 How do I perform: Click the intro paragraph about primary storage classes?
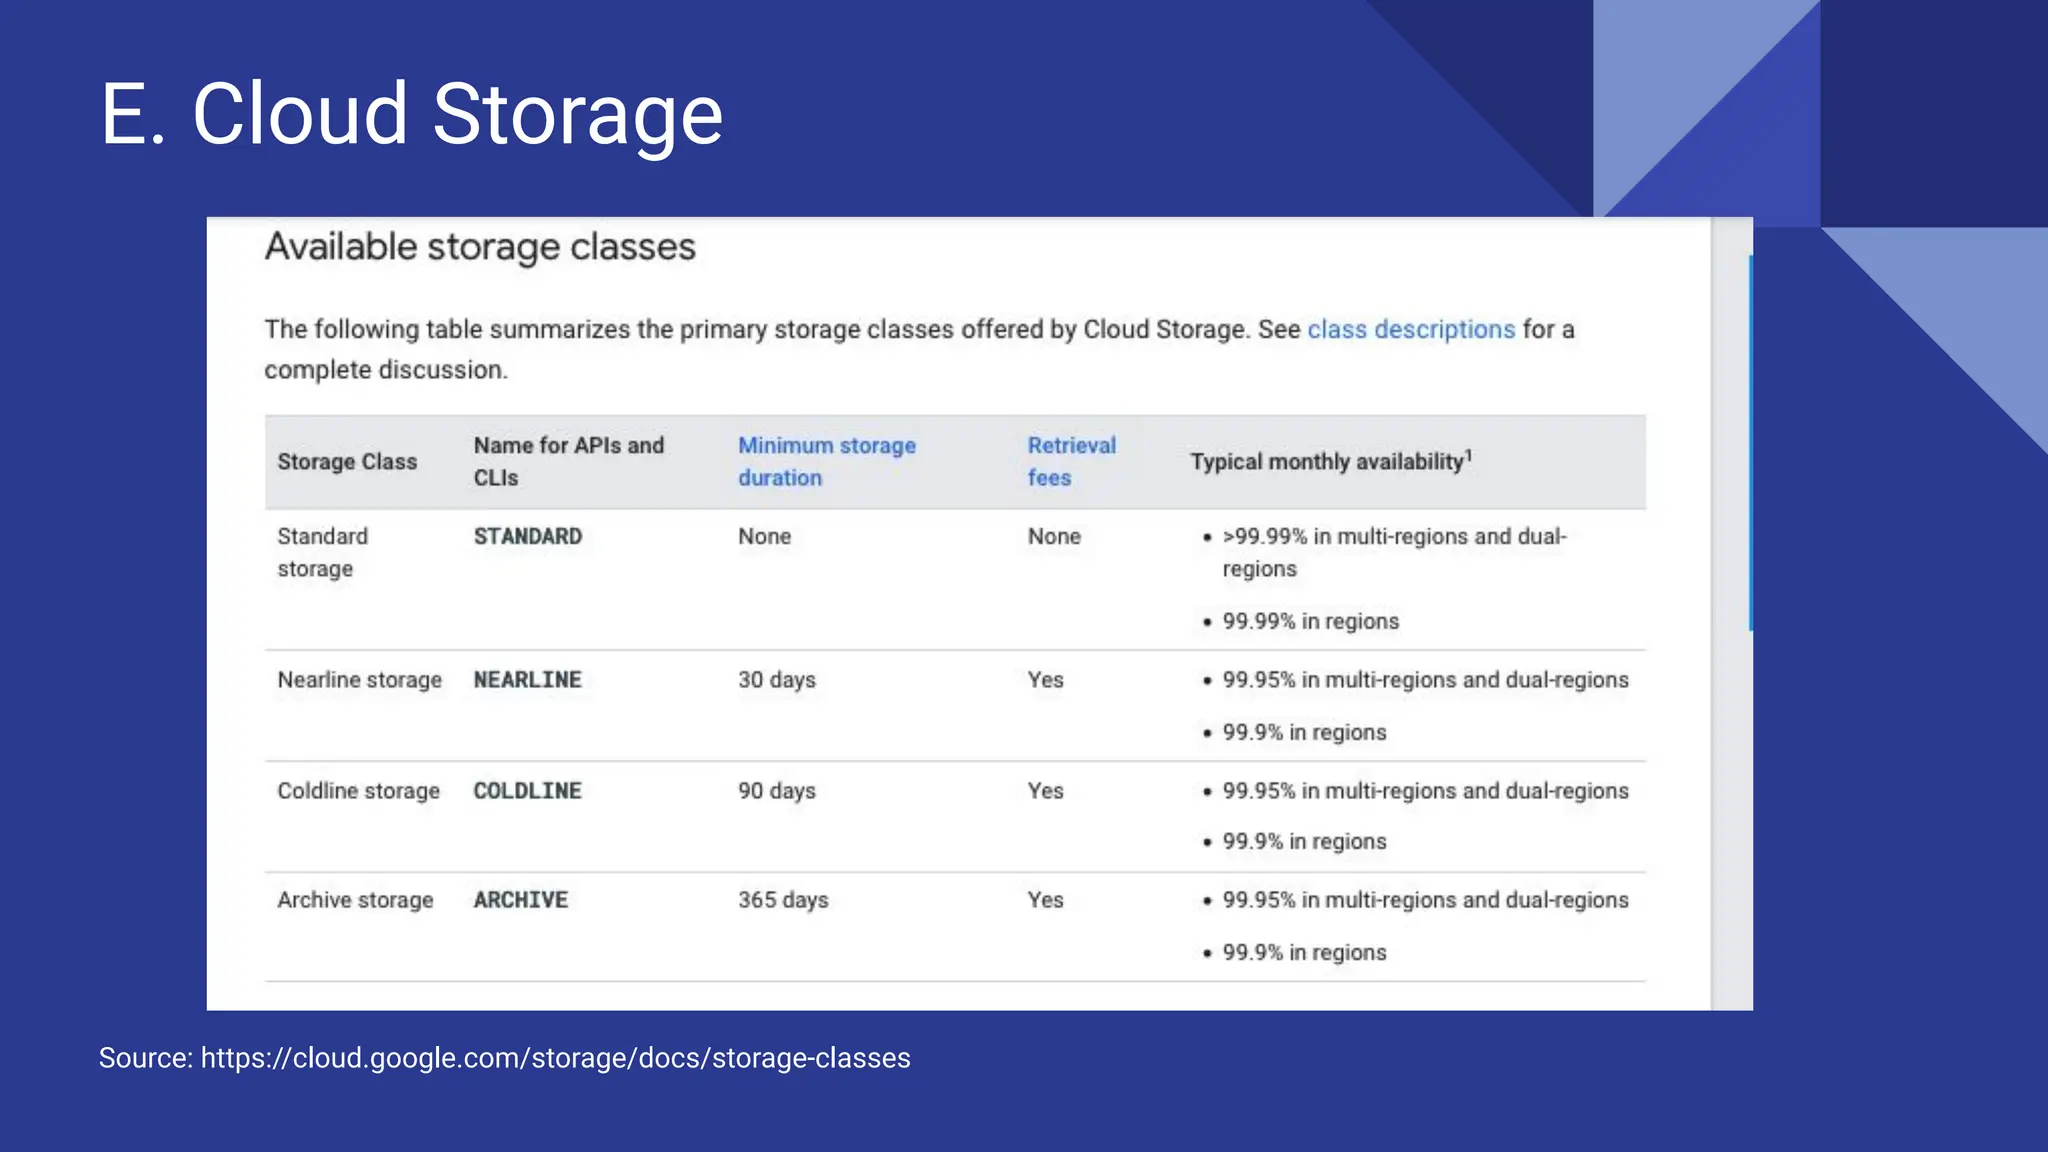(x=920, y=350)
